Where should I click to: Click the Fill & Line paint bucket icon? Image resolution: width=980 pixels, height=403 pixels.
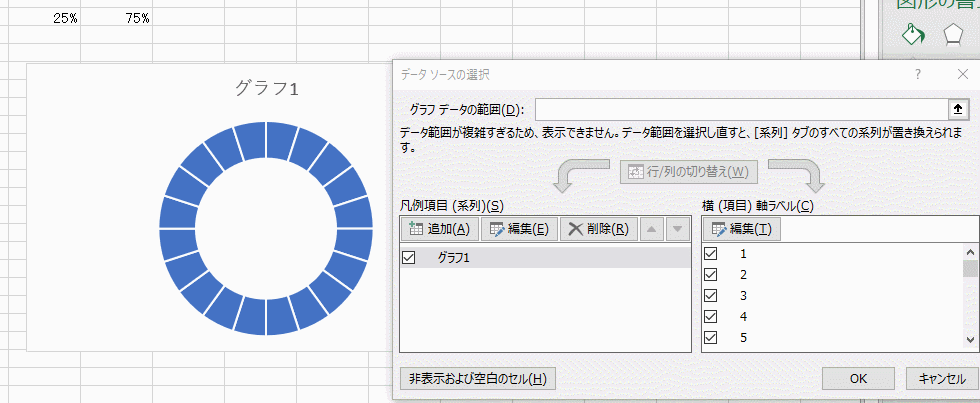[913, 35]
